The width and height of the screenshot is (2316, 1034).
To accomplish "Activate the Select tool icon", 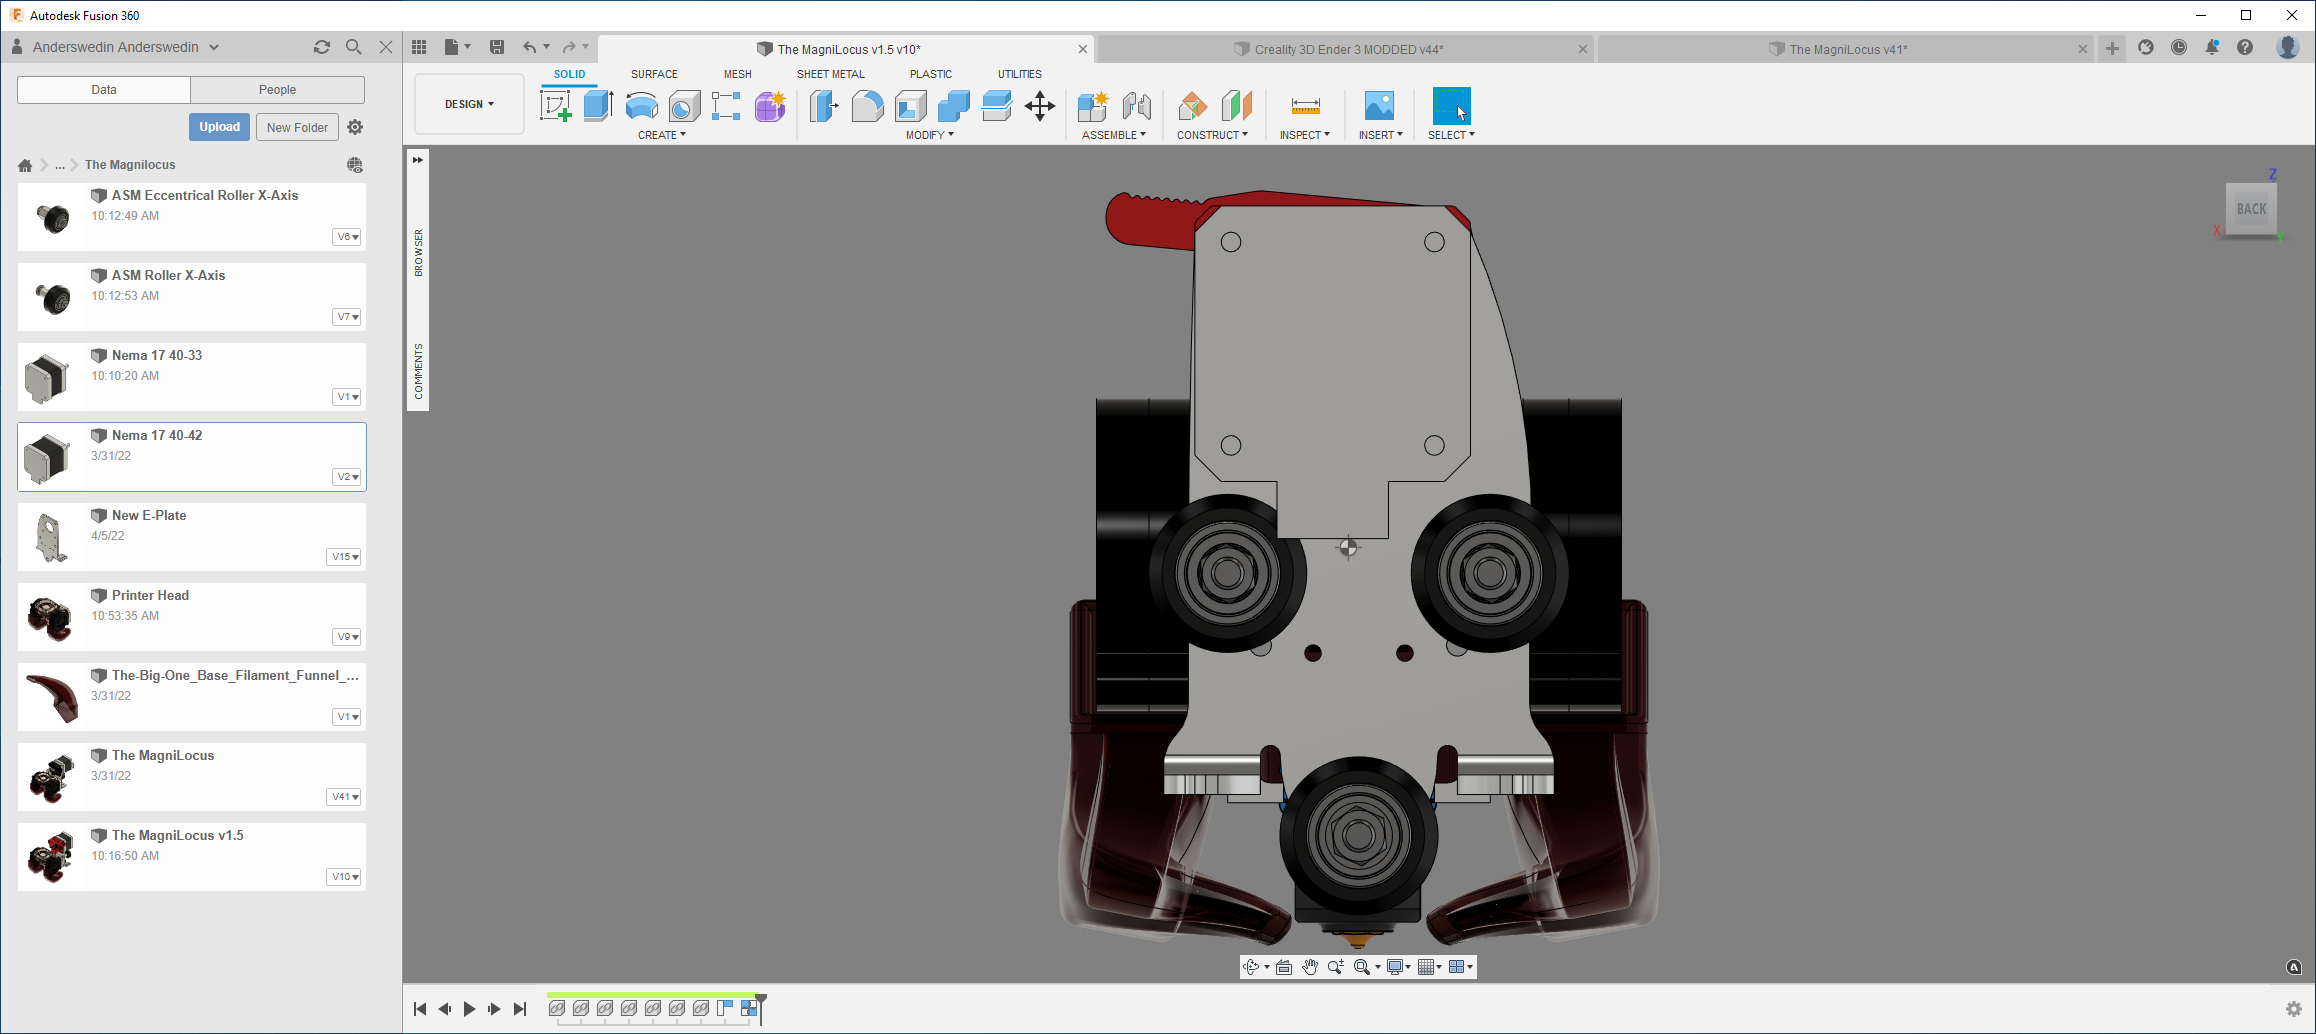I will [x=1451, y=106].
